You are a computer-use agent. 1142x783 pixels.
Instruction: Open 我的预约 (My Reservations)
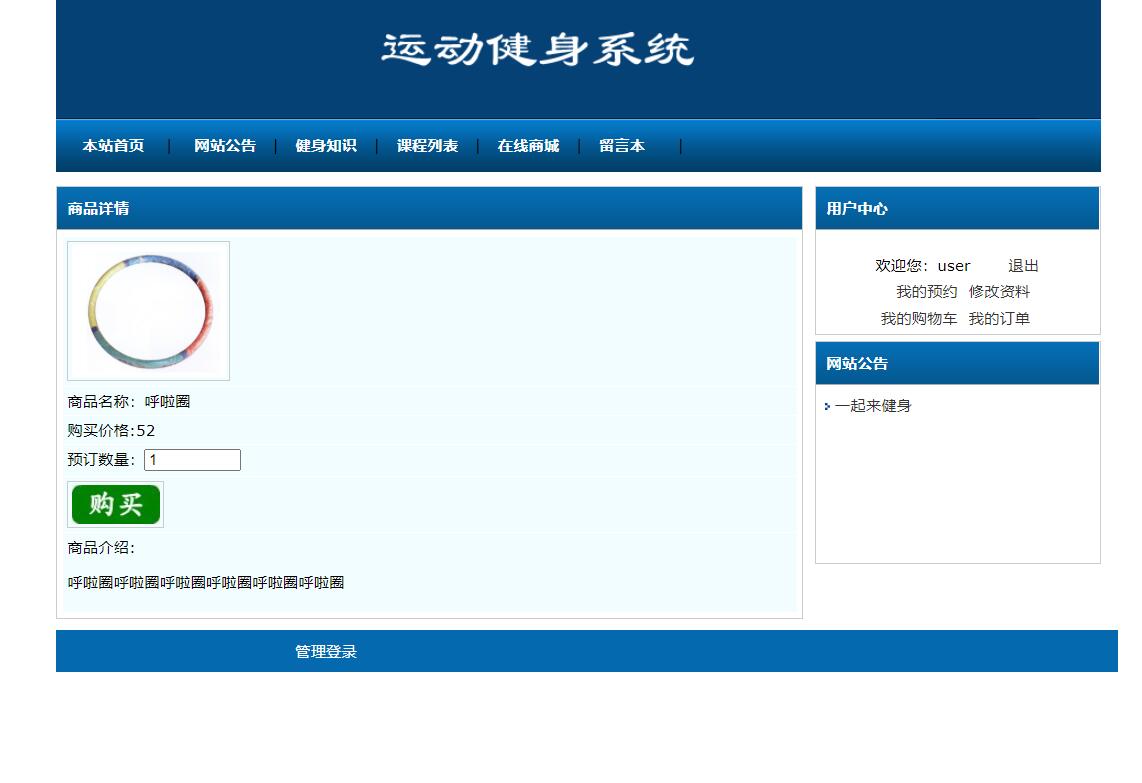tap(927, 291)
